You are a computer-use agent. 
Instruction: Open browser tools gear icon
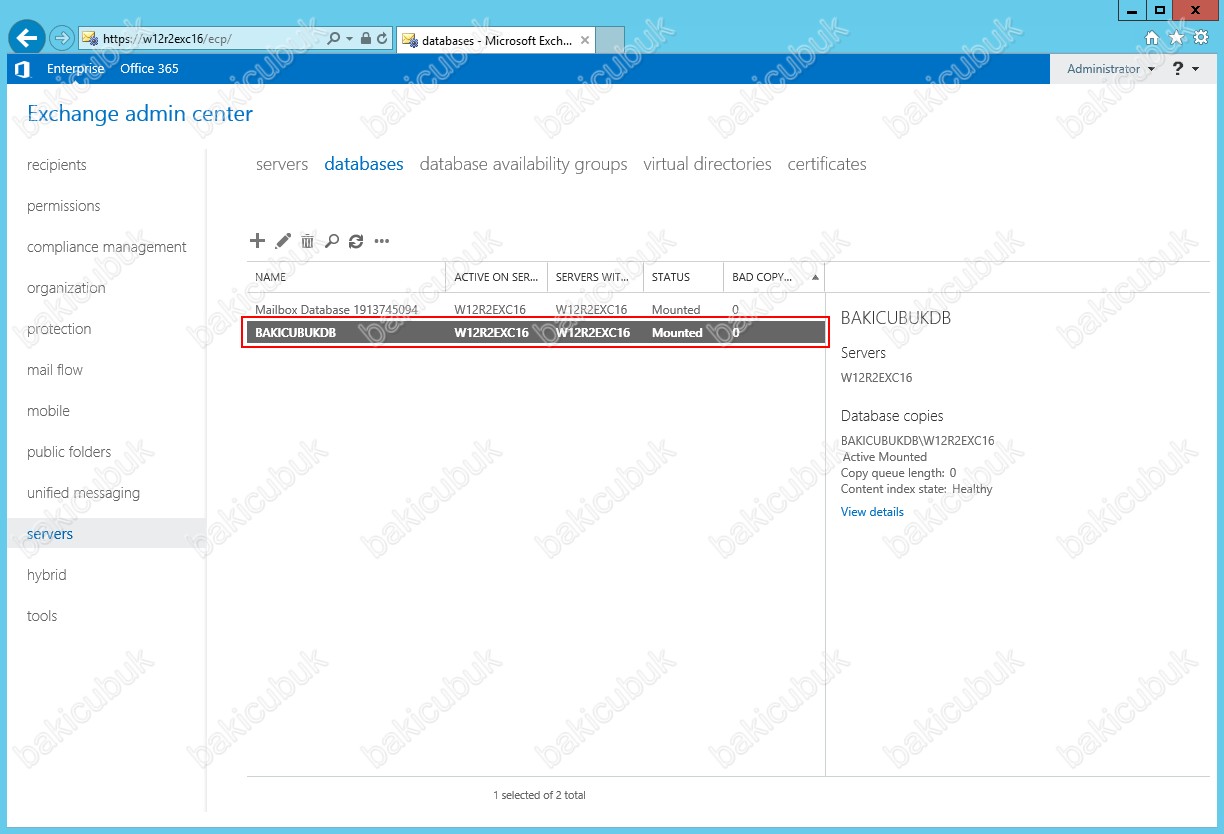(x=1199, y=38)
